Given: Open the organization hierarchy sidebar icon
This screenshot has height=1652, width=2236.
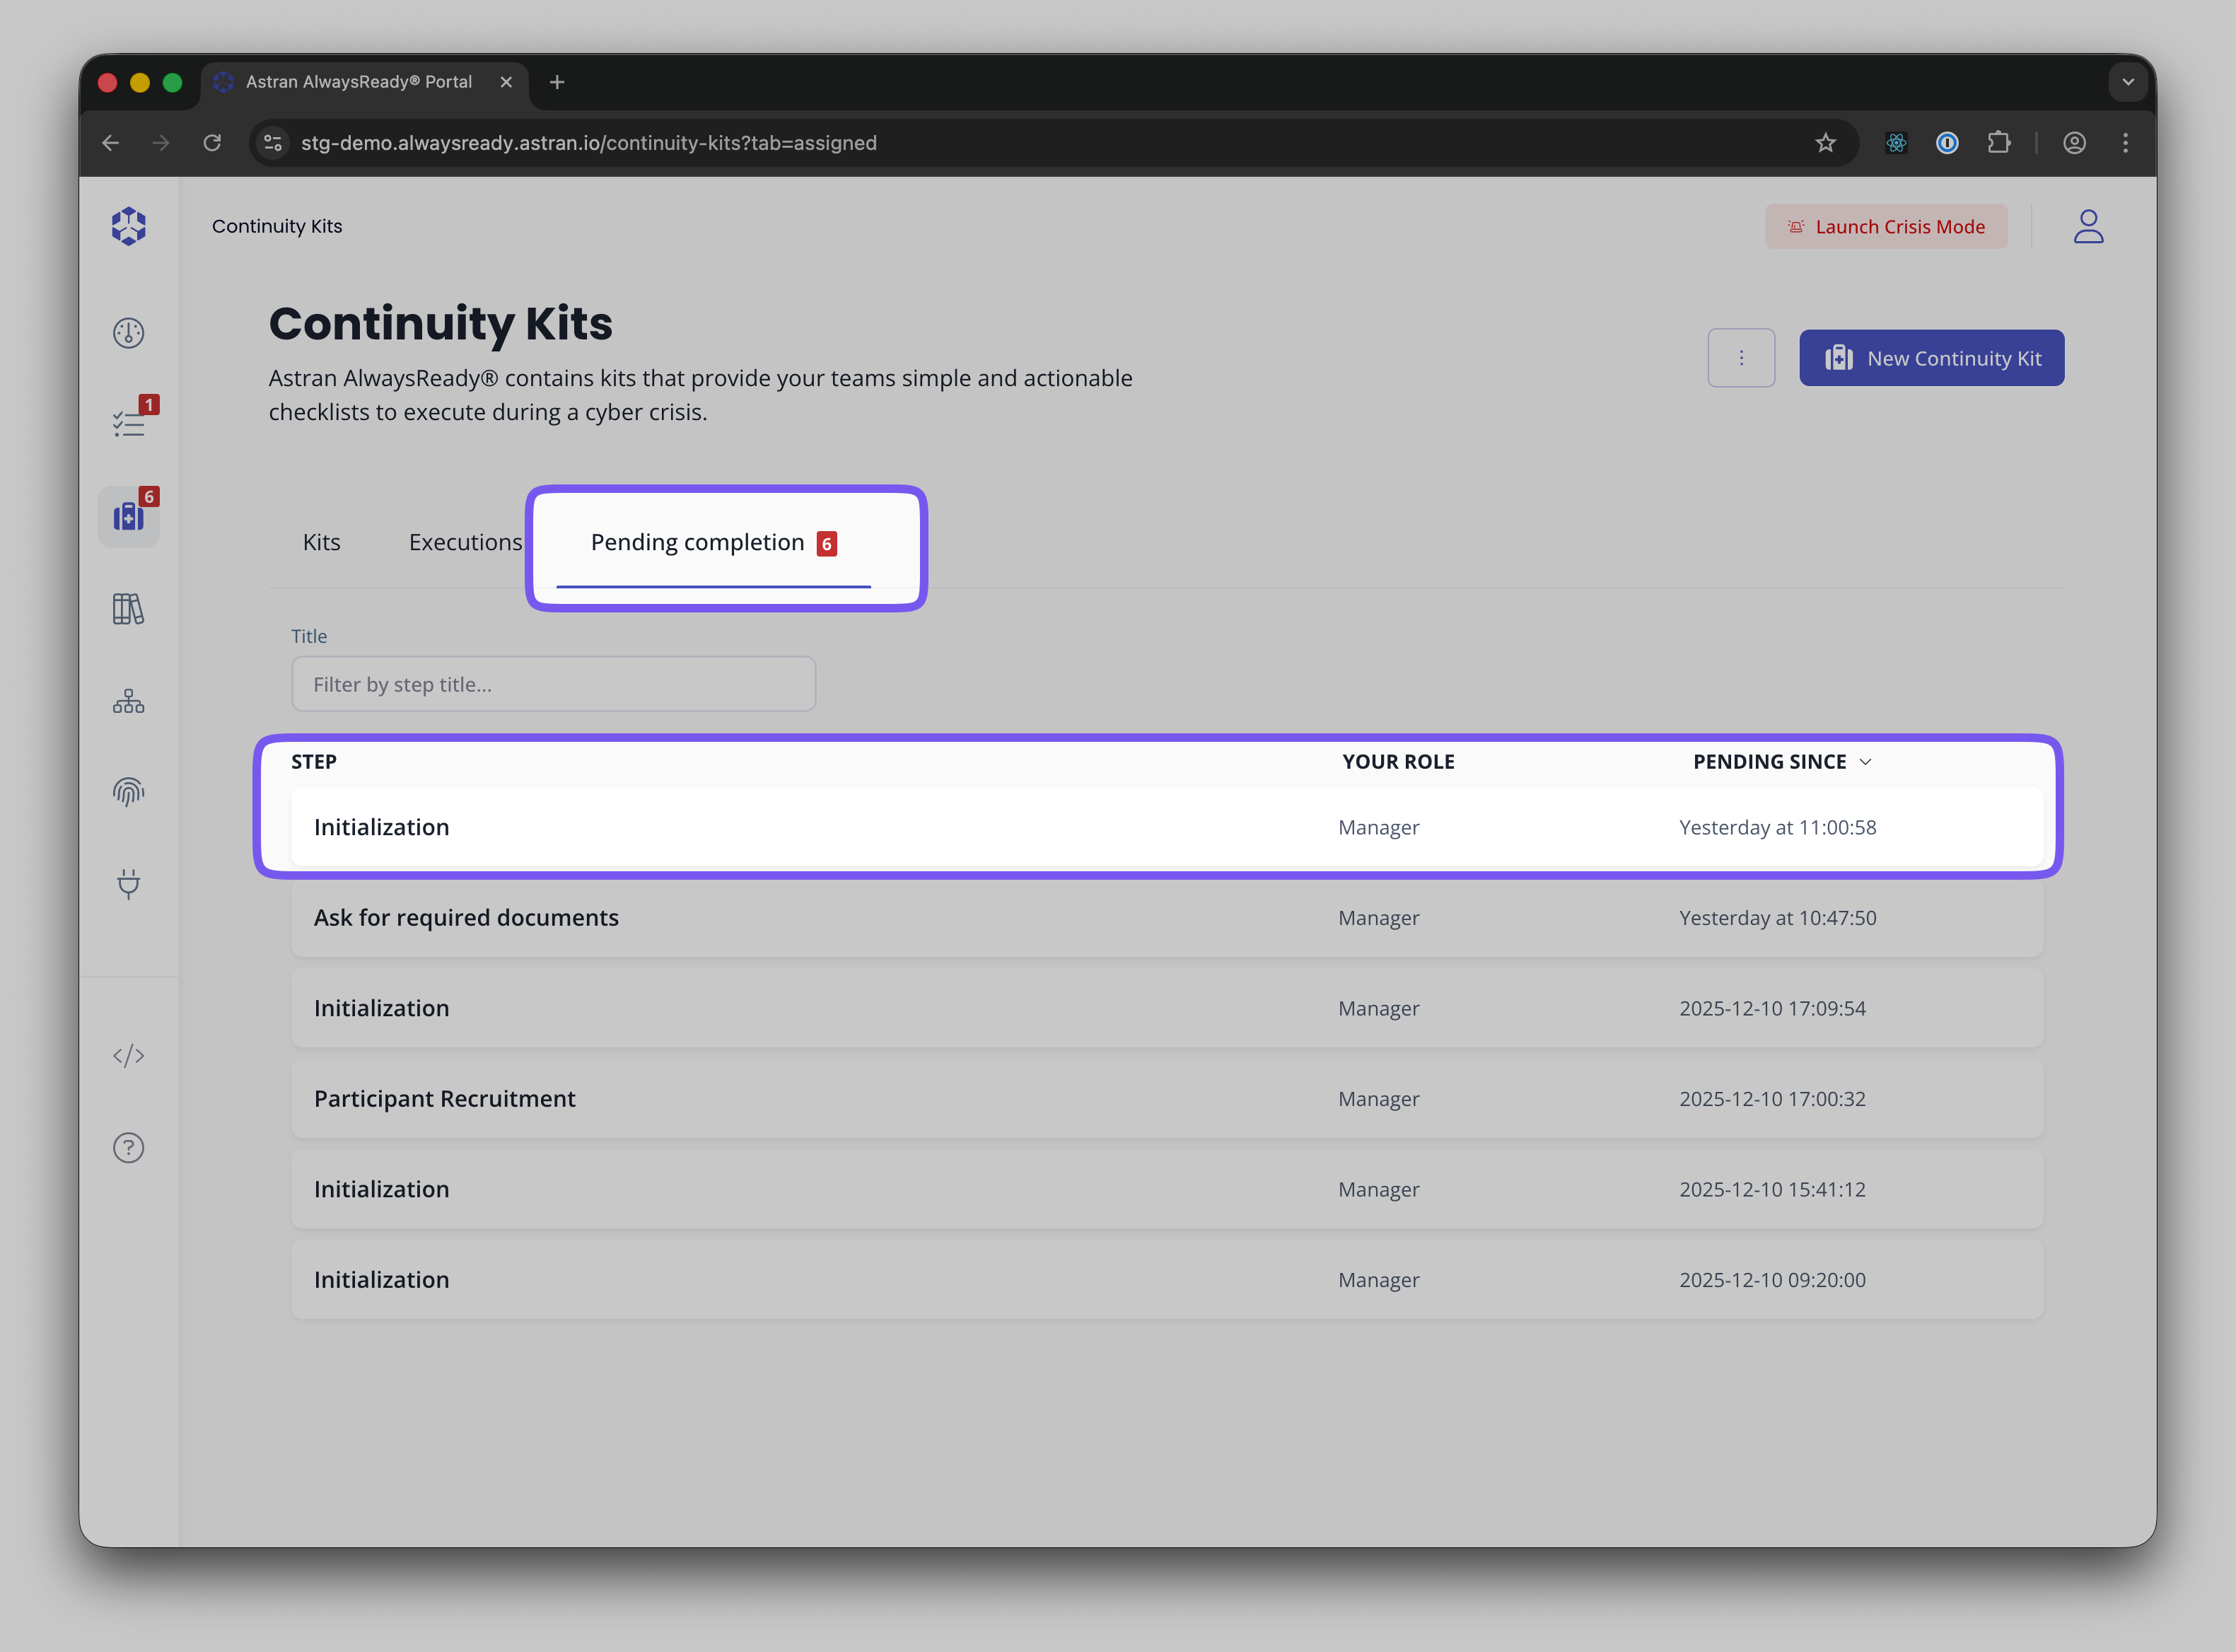Looking at the screenshot, I should coord(128,701).
